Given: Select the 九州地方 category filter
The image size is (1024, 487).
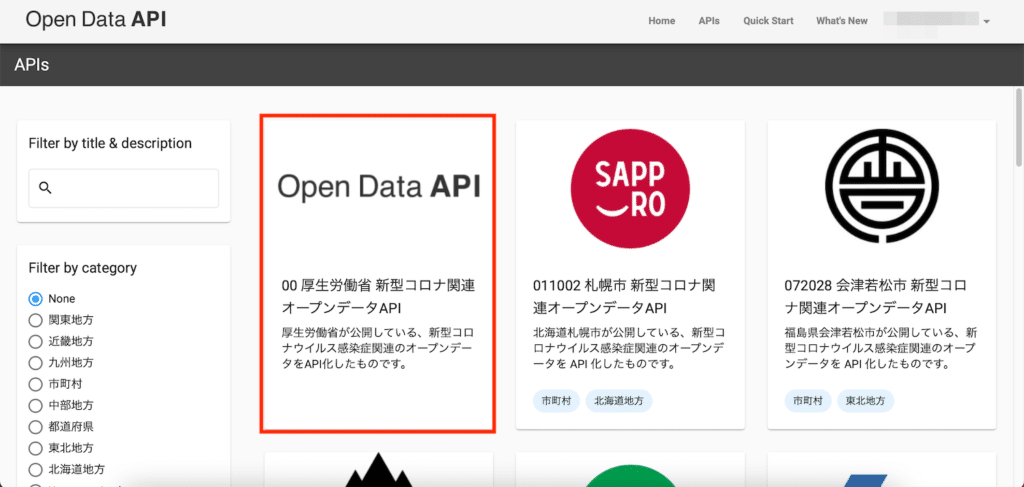Looking at the screenshot, I should 35,362.
